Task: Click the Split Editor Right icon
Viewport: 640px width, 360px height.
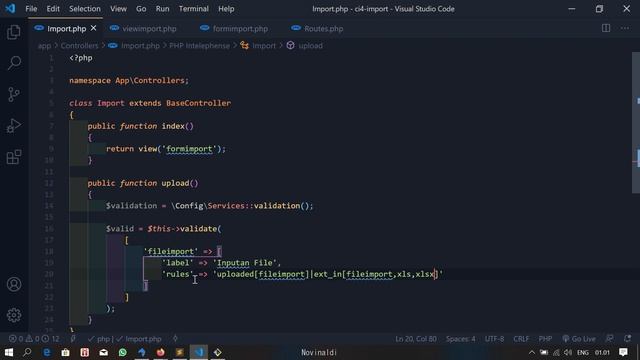Action: tap(606, 28)
